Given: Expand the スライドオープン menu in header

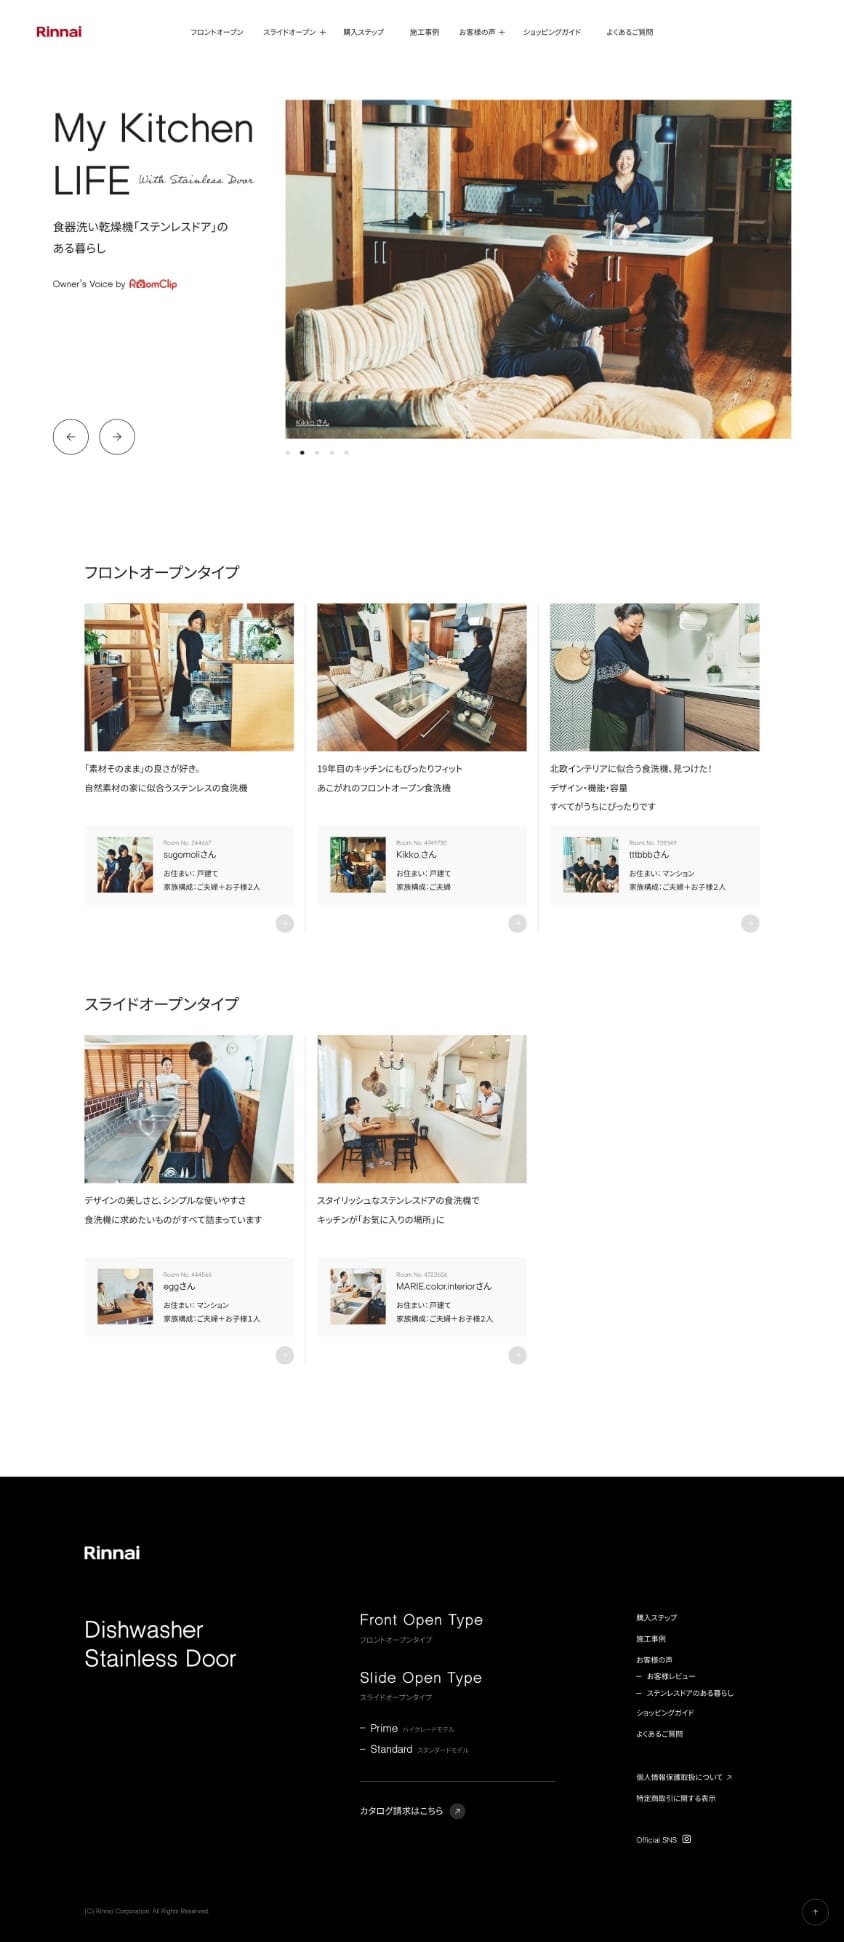Looking at the screenshot, I should [294, 32].
